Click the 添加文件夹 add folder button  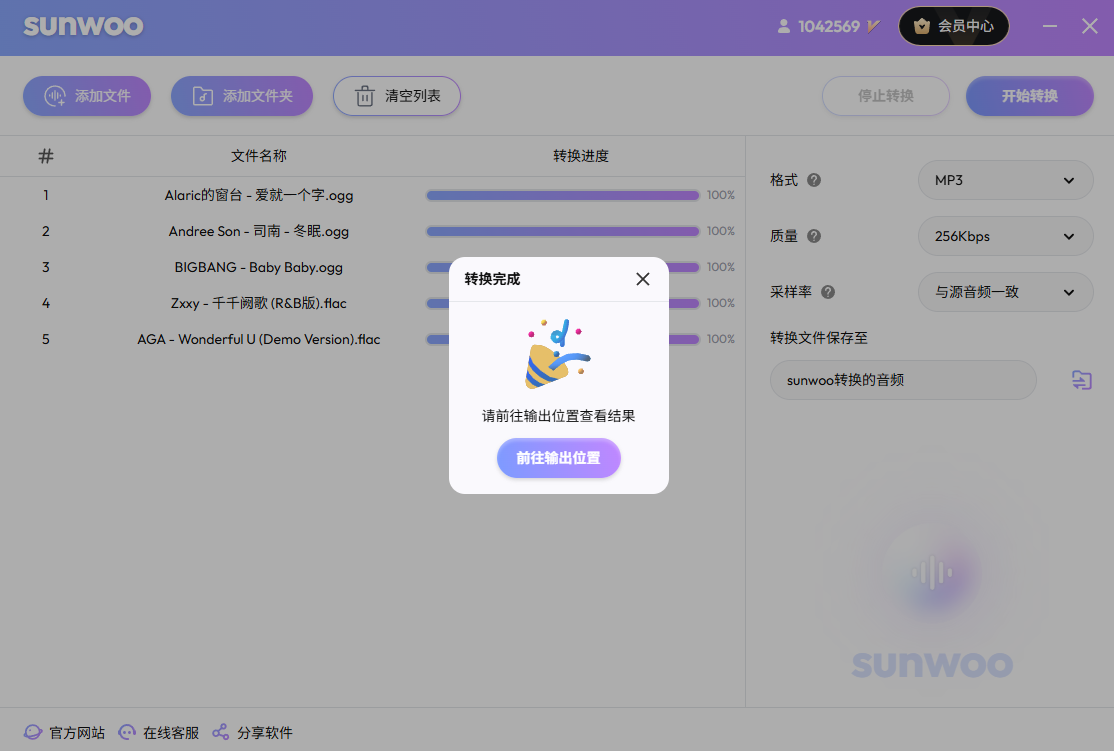pos(242,96)
